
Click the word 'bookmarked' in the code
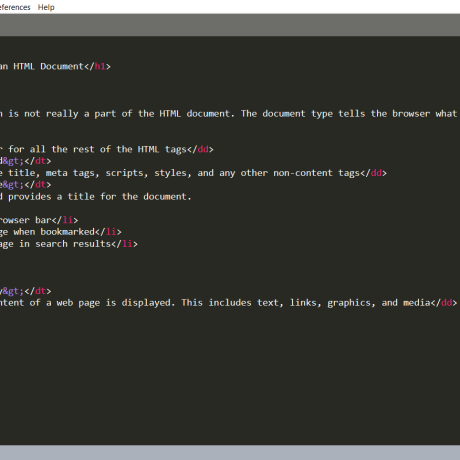click(x=68, y=232)
